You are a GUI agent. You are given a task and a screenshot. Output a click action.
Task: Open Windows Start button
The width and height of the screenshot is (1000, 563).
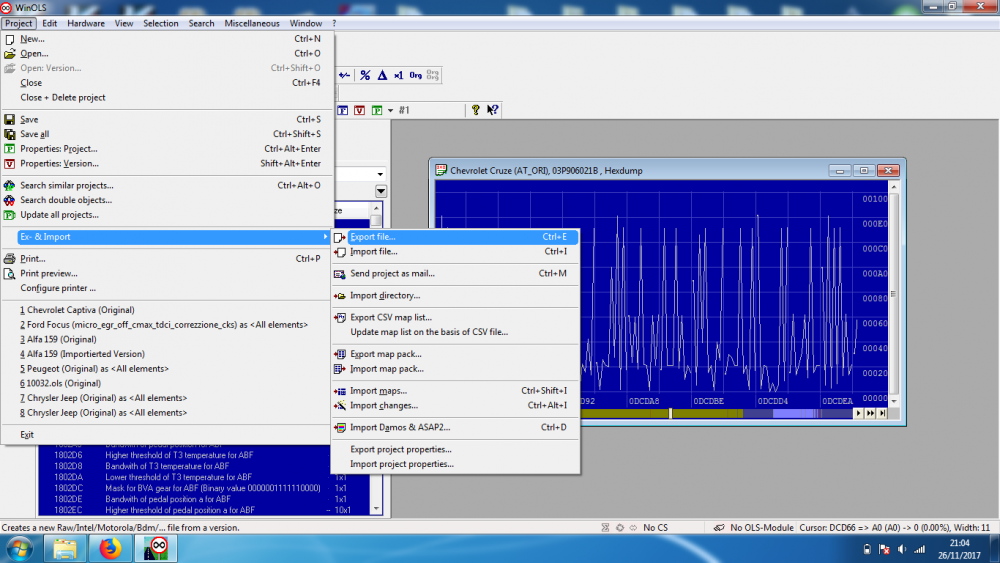(x=19, y=549)
